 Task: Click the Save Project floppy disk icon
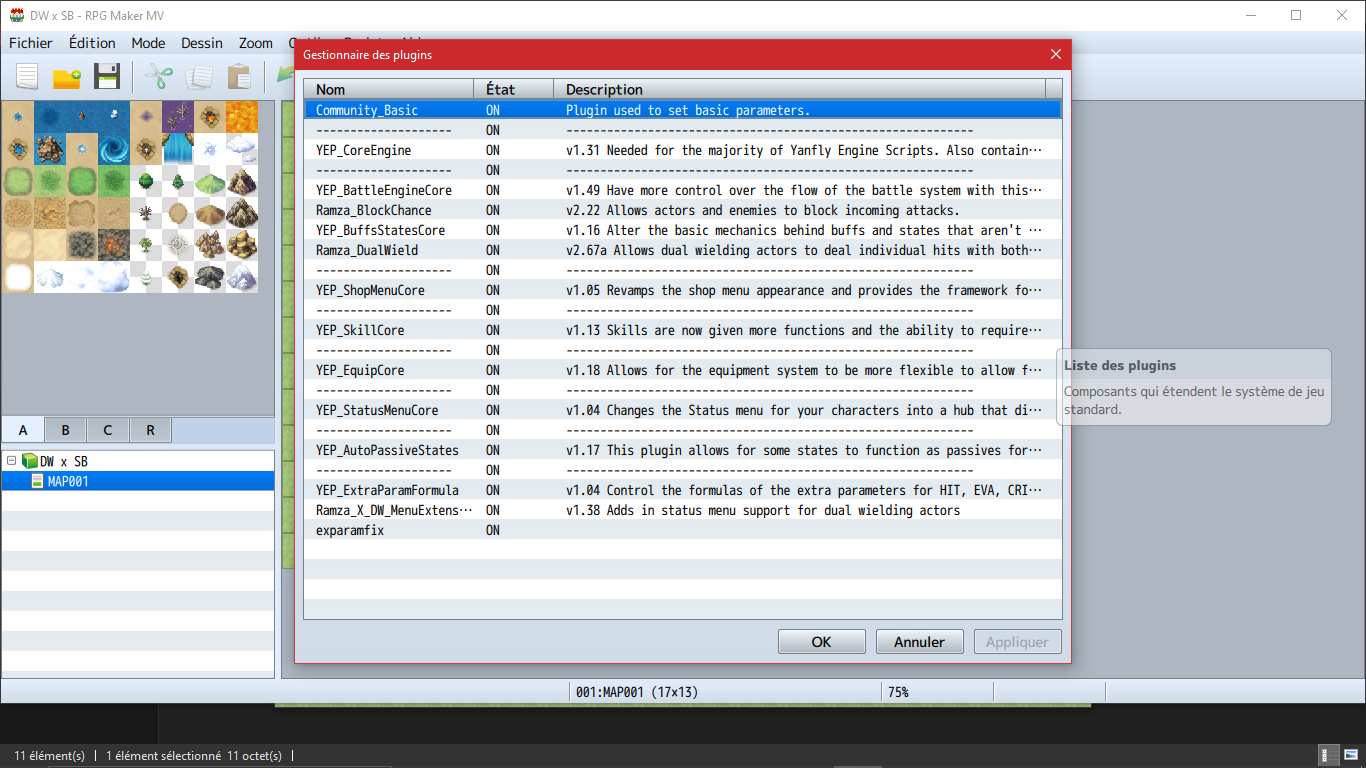[x=107, y=77]
